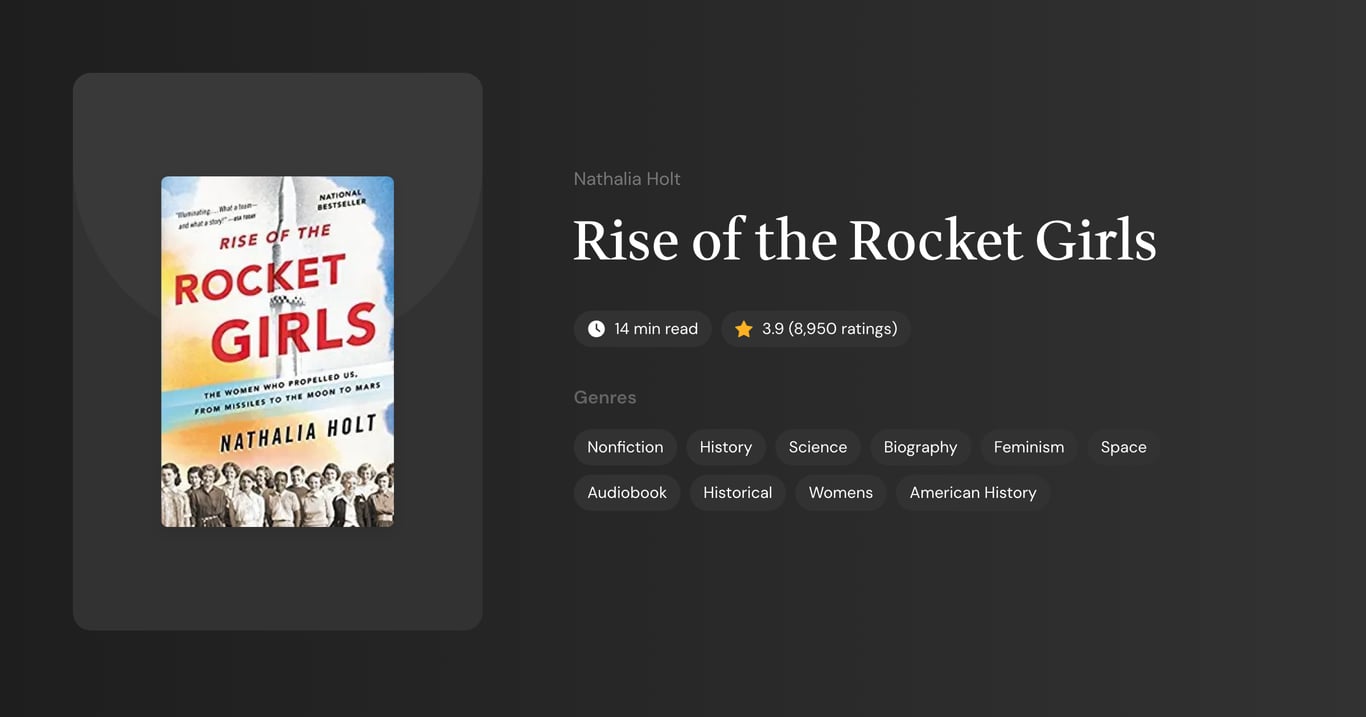Click the rounded card containing the cover
Image resolution: width=1366 pixels, height=717 pixels.
[277, 351]
